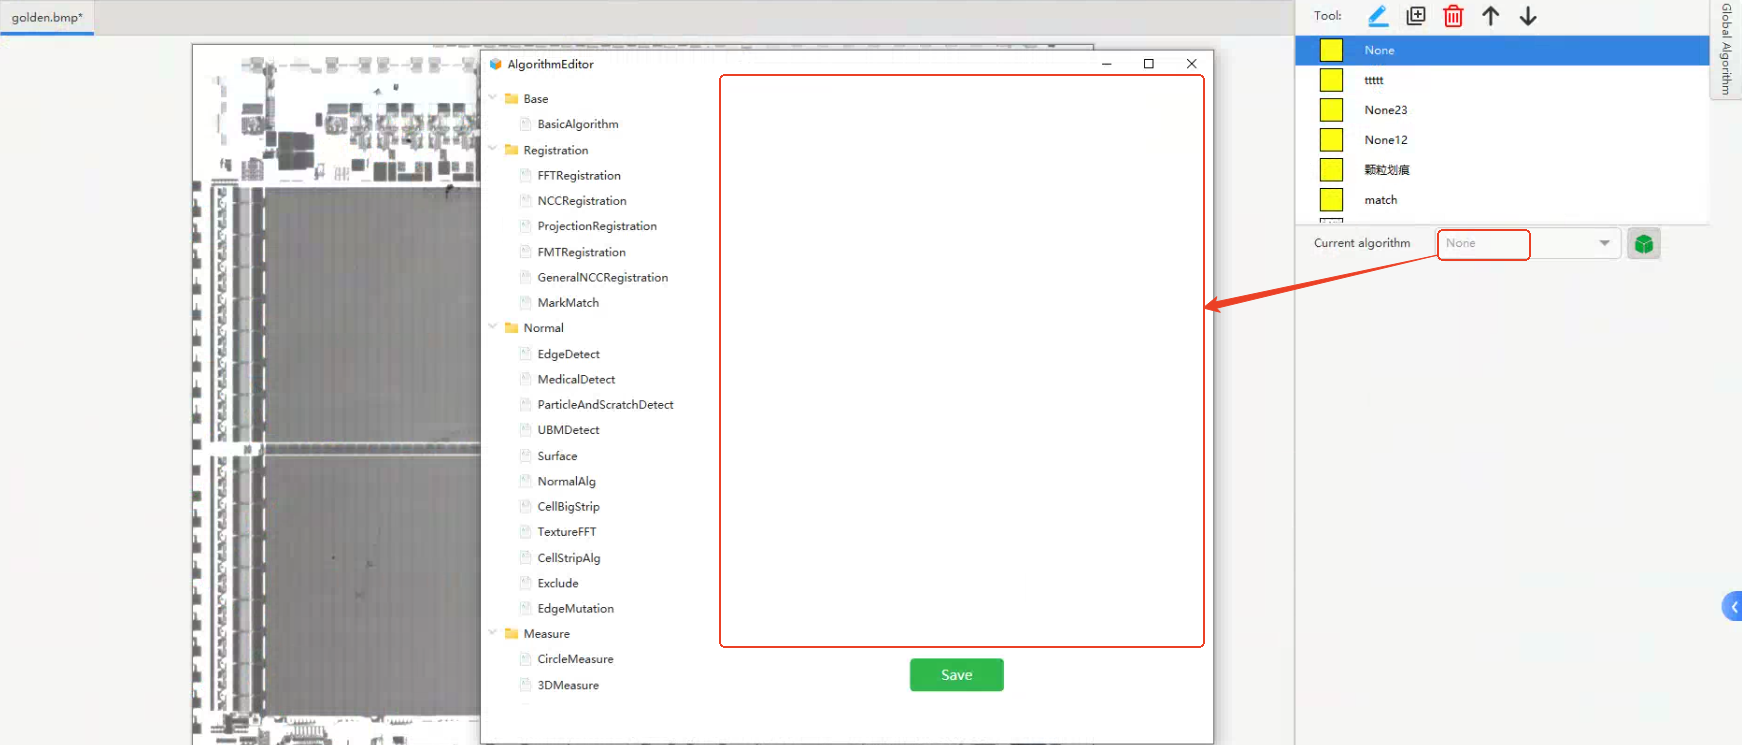Move item down with down arrow
1742x745 pixels.
tap(1528, 16)
